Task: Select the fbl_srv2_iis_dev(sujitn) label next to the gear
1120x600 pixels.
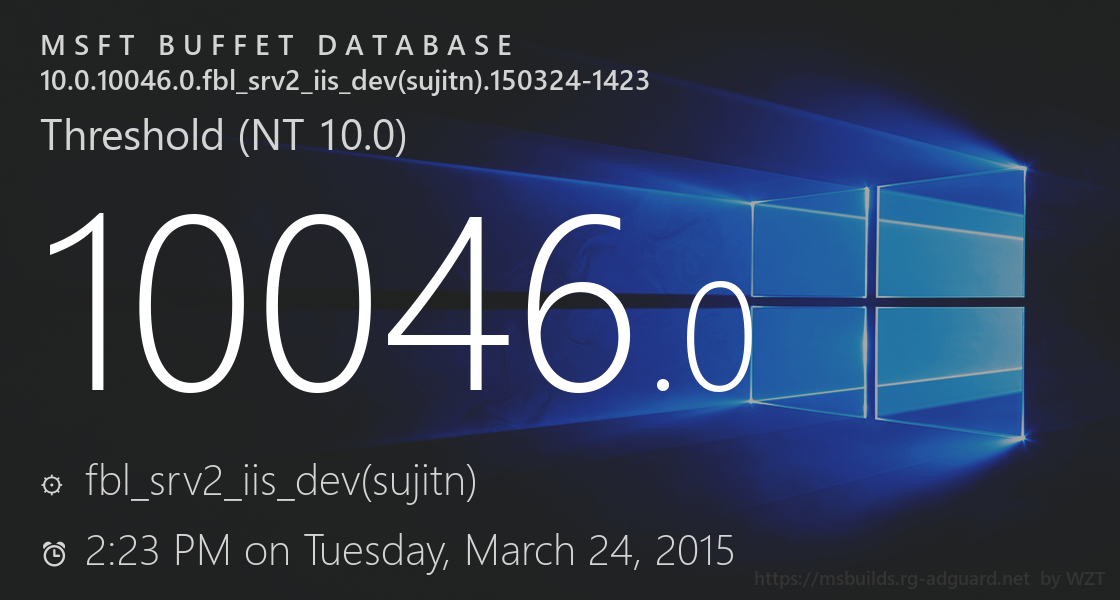Action: (281, 484)
